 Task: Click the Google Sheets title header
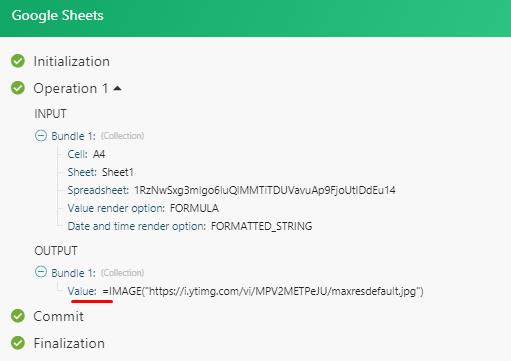coord(57,16)
